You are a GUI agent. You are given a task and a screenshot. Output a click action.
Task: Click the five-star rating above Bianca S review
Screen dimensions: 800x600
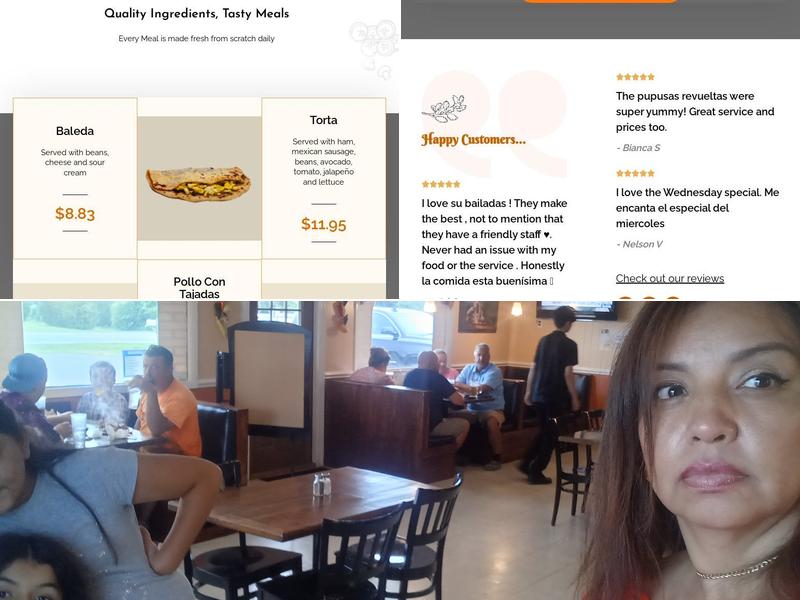[x=635, y=77]
